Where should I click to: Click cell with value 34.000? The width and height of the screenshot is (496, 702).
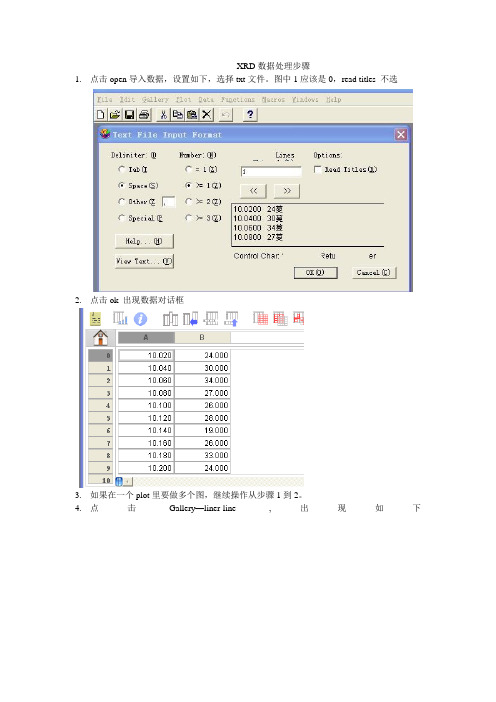pos(202,381)
